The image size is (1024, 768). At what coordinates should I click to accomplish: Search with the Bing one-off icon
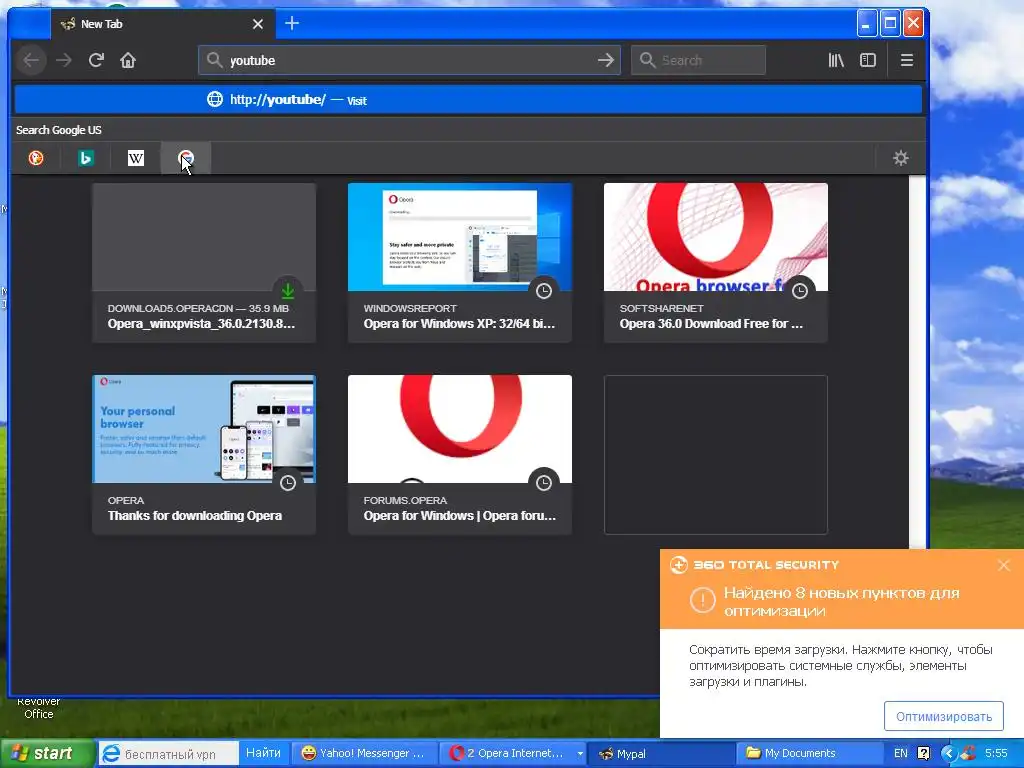86,158
